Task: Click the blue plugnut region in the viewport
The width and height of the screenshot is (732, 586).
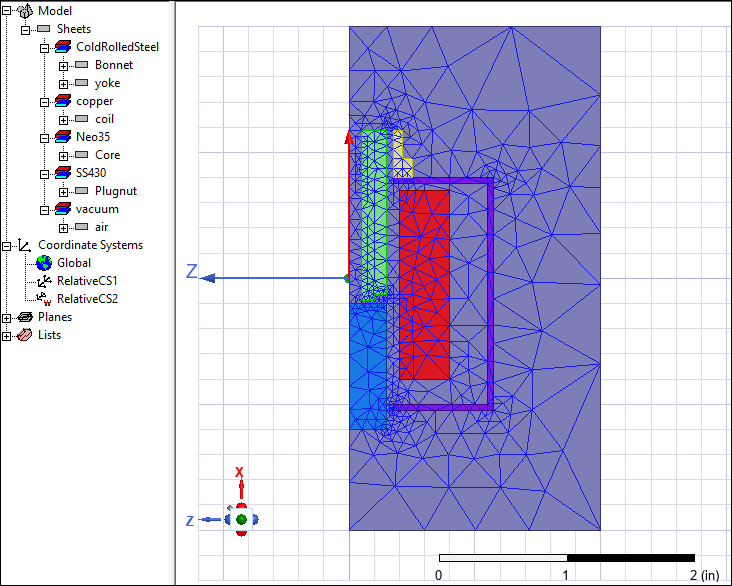Action: pyautogui.click(x=368, y=367)
